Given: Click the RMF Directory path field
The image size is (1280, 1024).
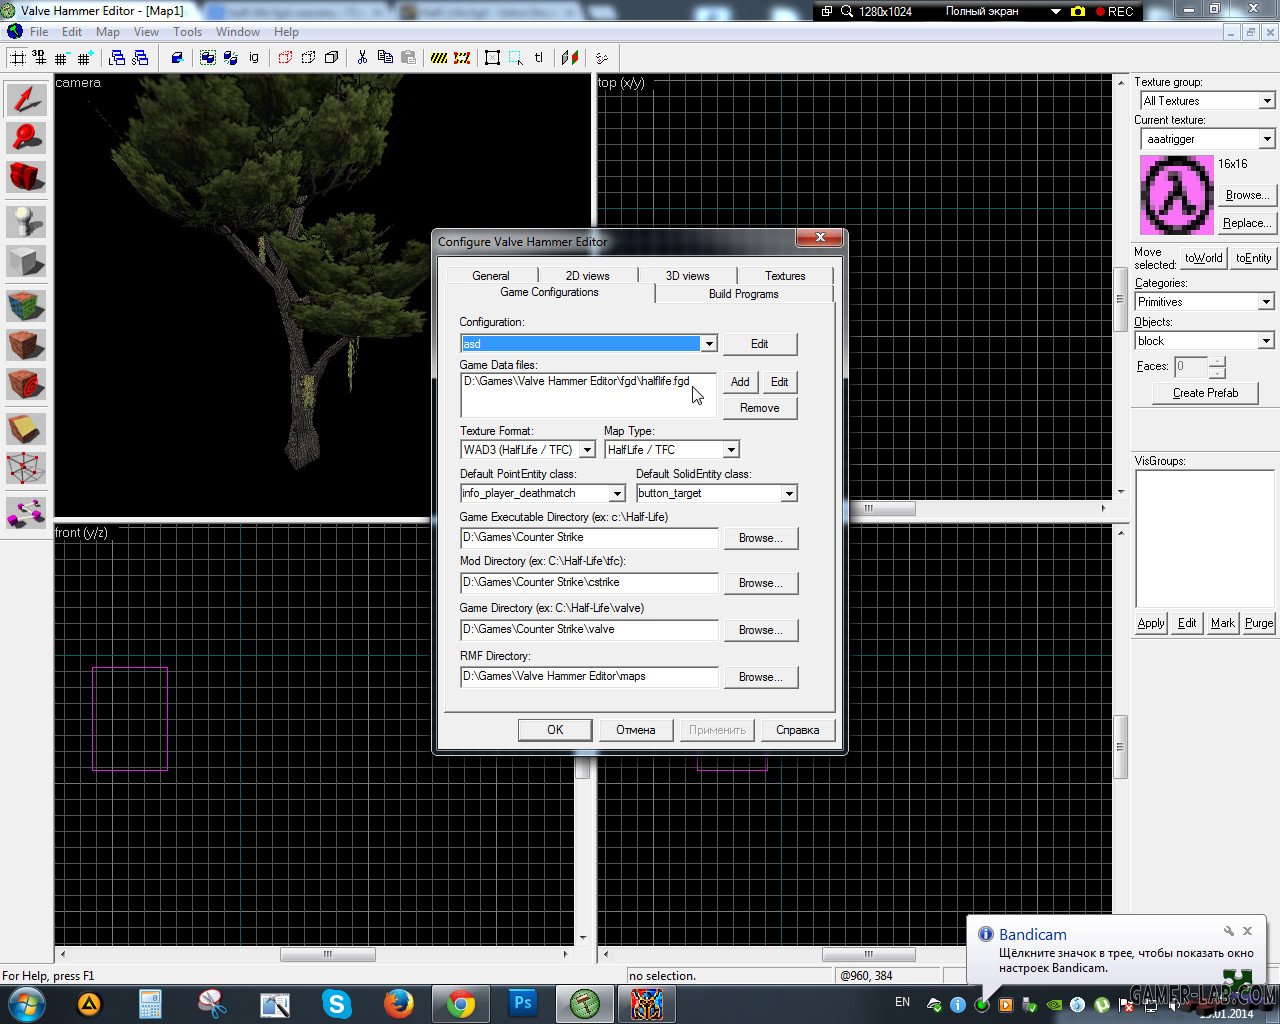Looking at the screenshot, I should [589, 677].
